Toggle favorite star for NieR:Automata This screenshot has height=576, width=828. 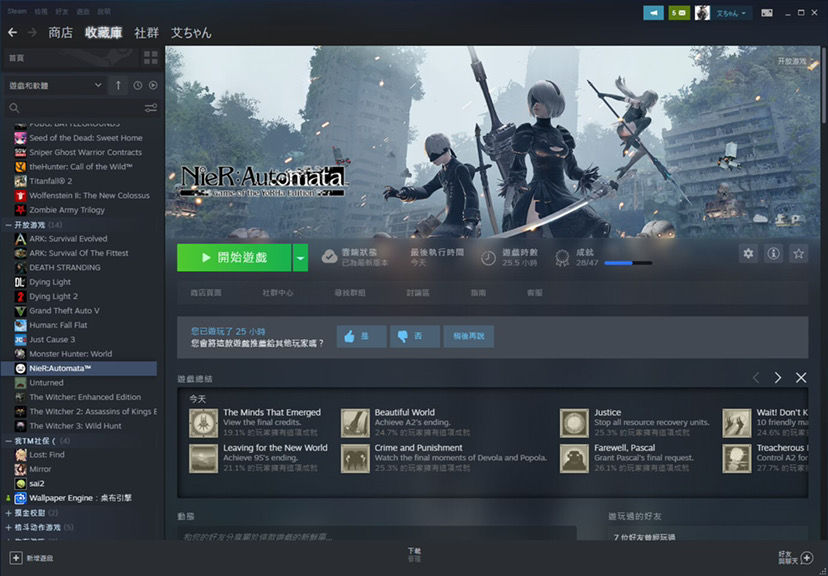798,254
